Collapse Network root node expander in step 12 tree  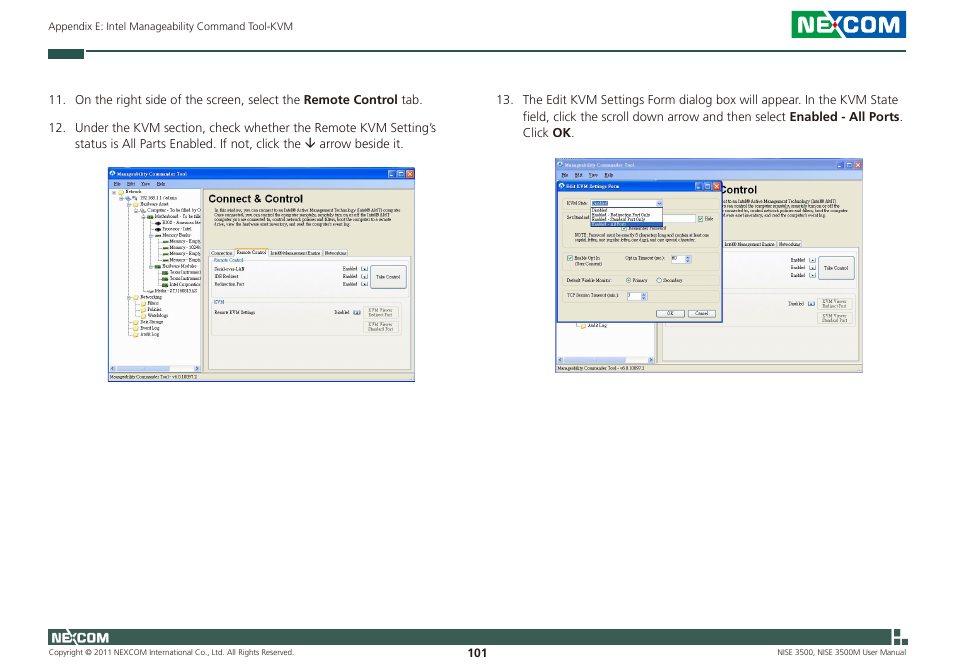click(x=114, y=192)
